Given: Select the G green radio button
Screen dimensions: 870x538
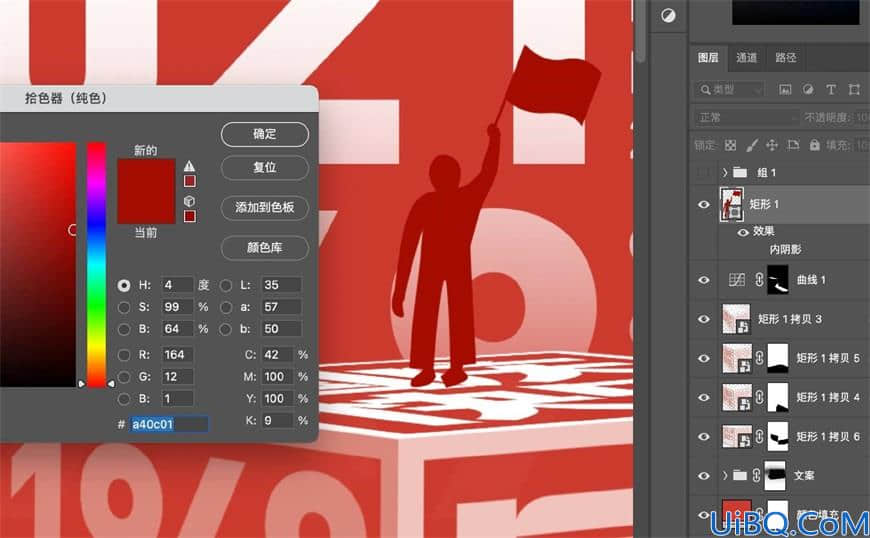Looking at the screenshot, I should click(124, 377).
